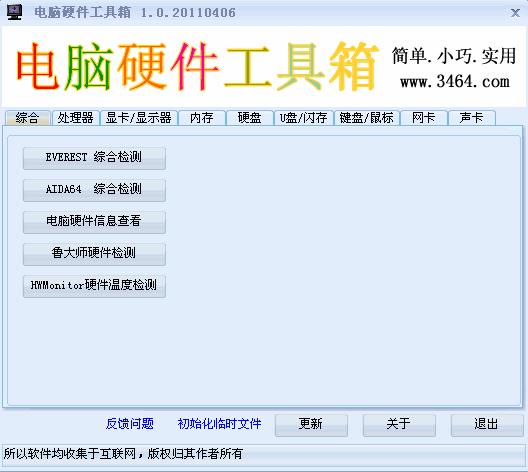Click the 退出 button

pyautogui.click(x=487, y=425)
